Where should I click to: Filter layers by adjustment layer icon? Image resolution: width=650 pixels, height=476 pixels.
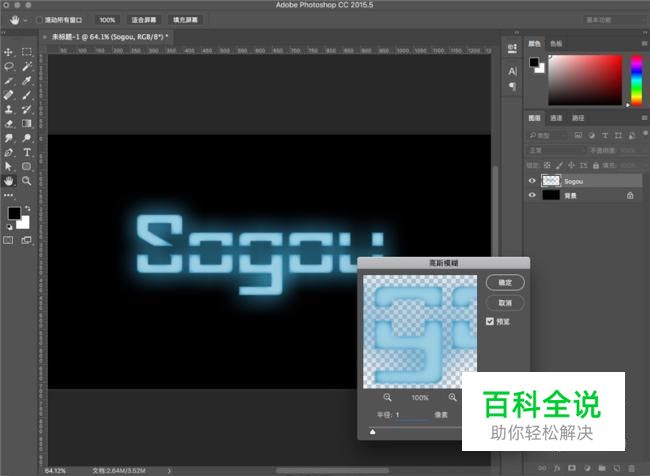pos(592,135)
